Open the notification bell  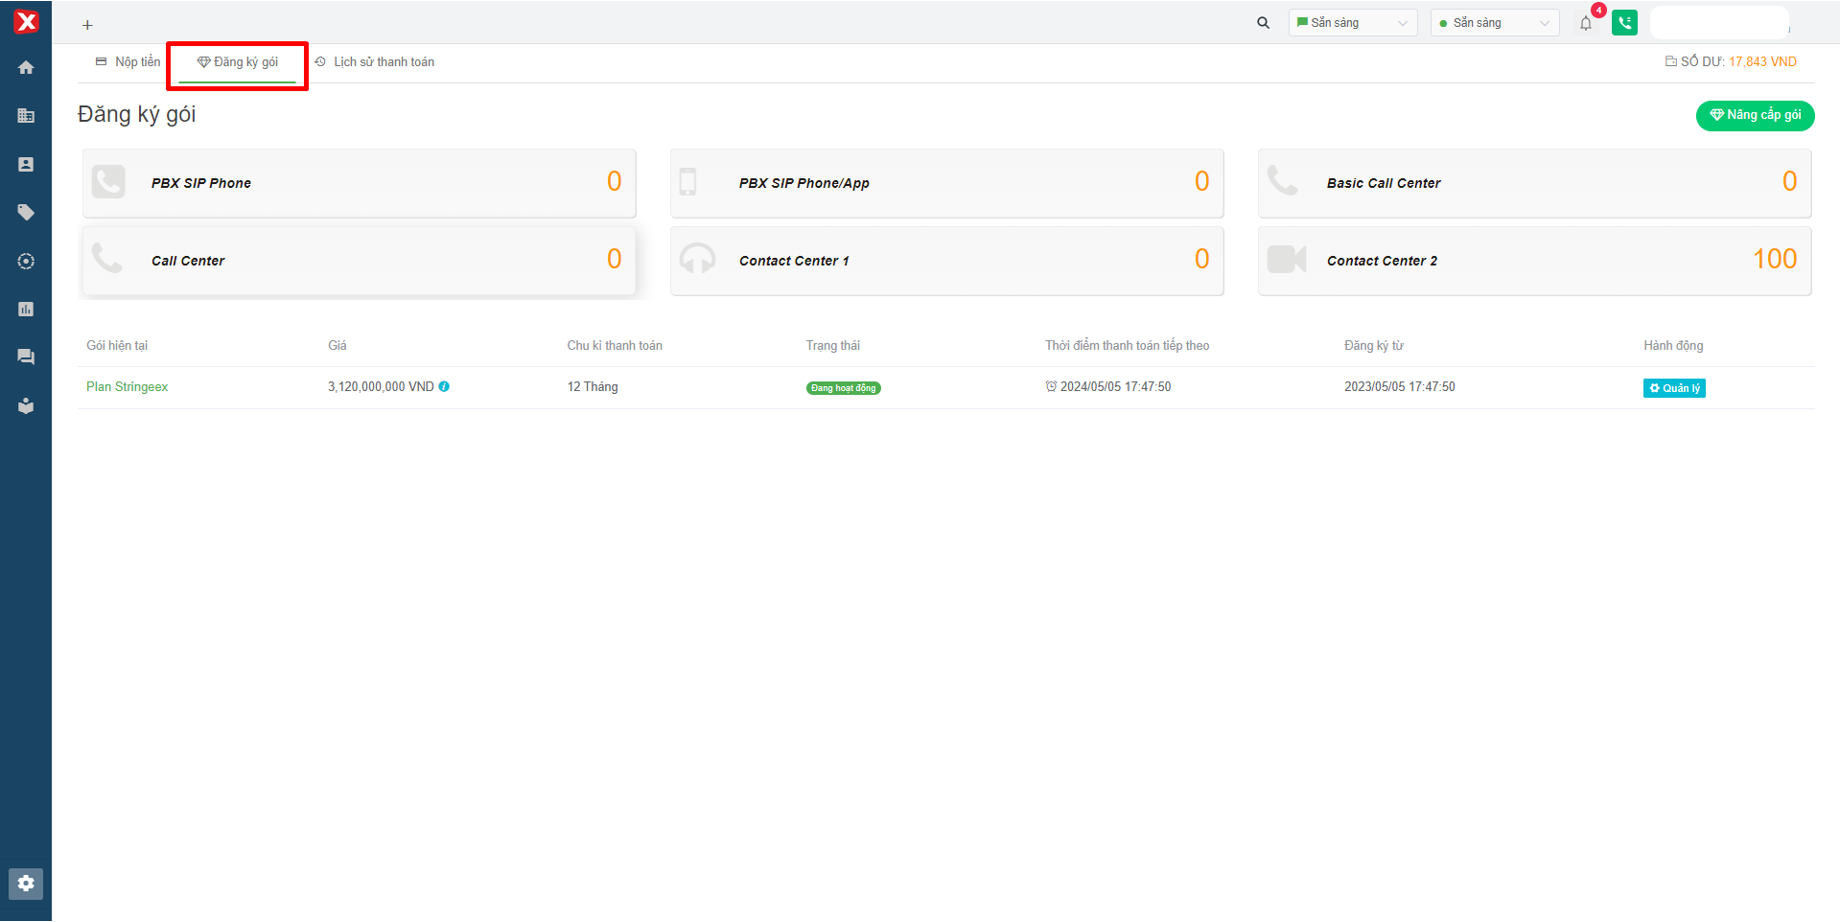[x=1586, y=23]
